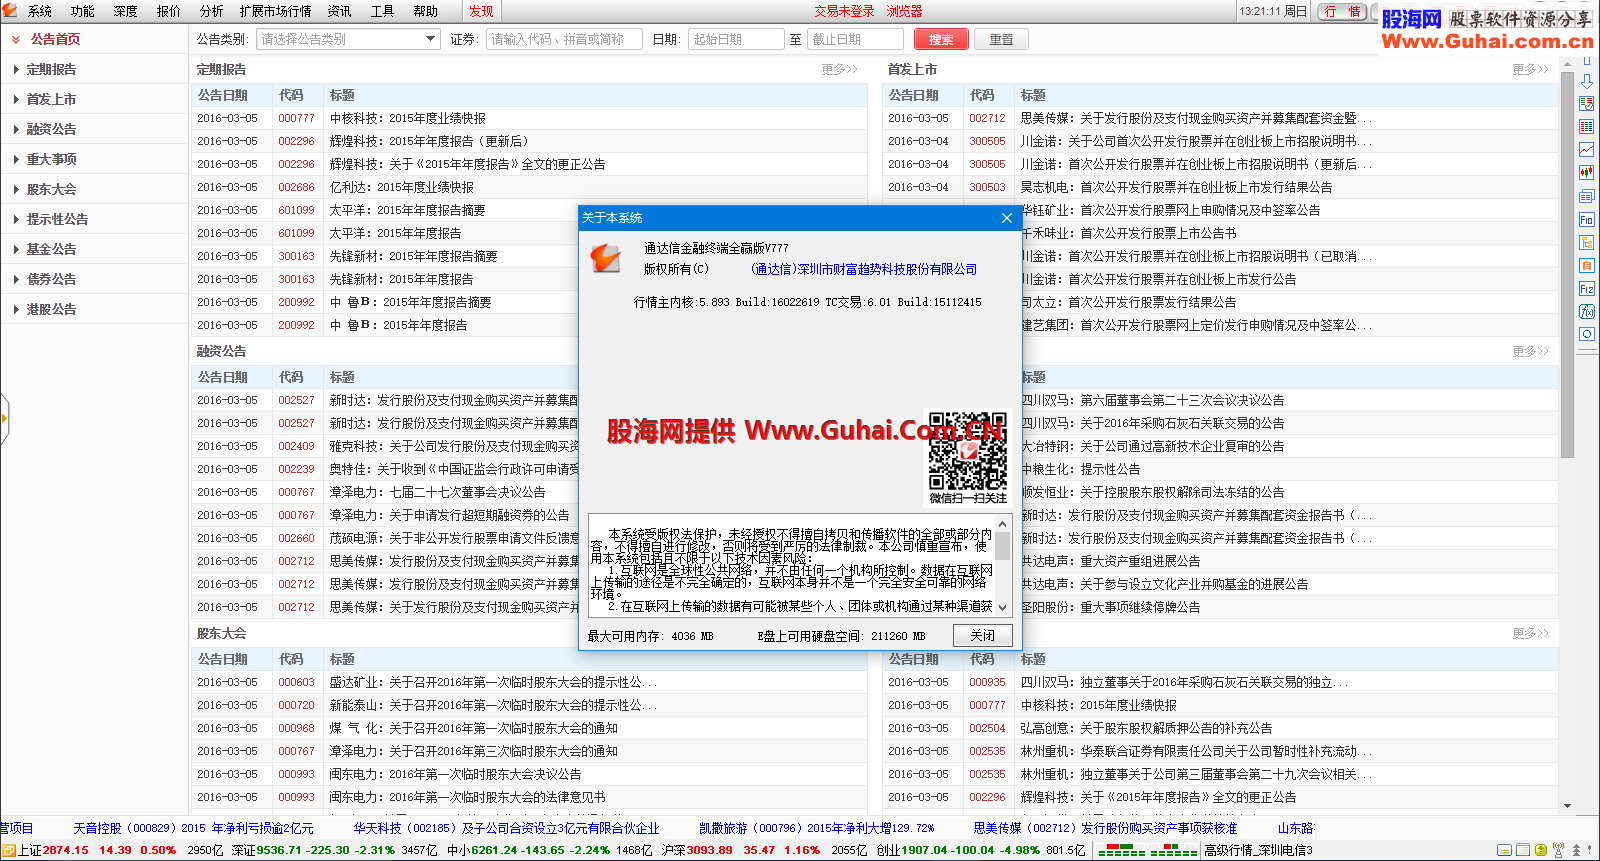This screenshot has height=861, width=1600.
Task: Click the orange 自 self-selected stocks icon
Action: click(x=1587, y=265)
